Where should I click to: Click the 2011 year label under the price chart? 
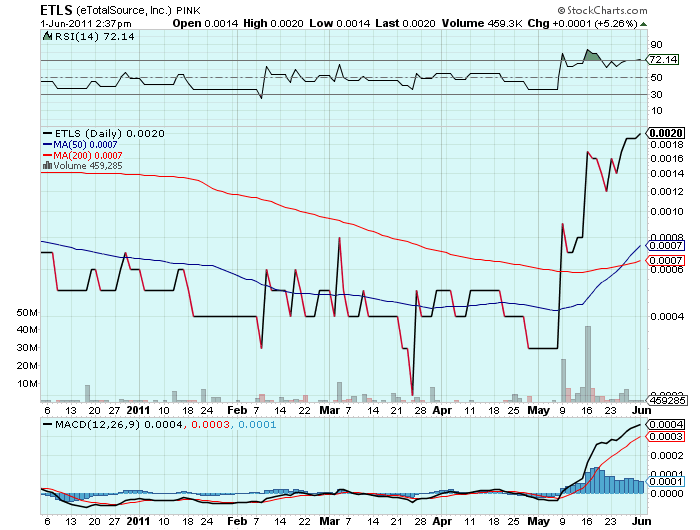[139, 410]
